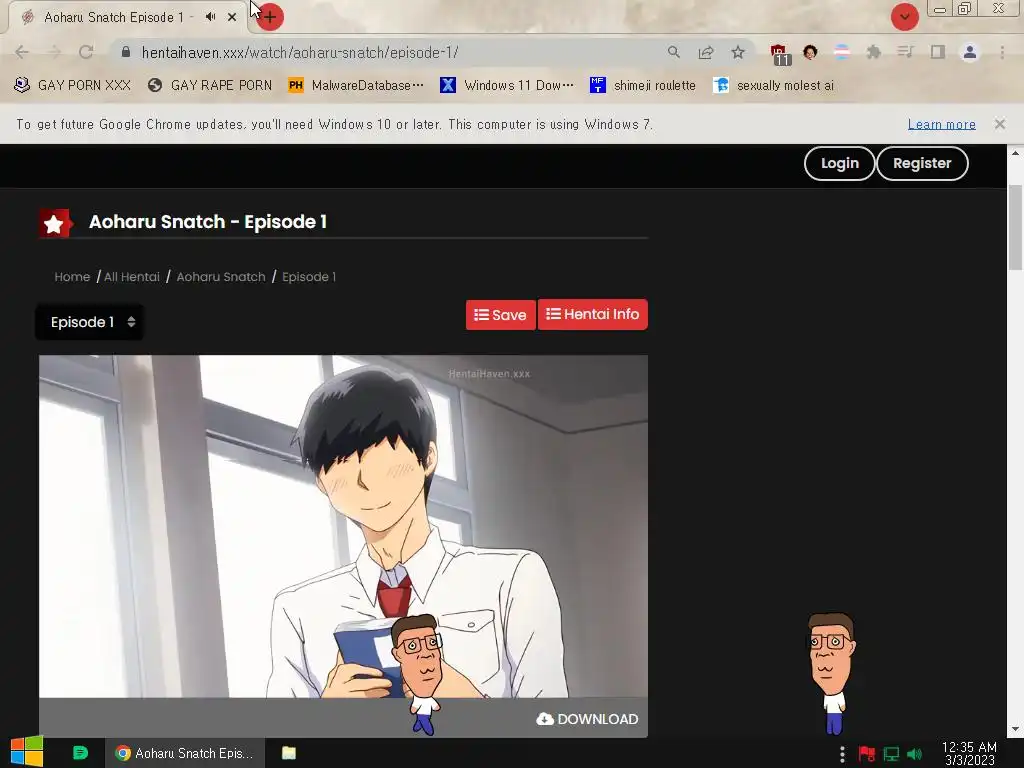Click the Register button
This screenshot has width=1024, height=768.
[921, 163]
